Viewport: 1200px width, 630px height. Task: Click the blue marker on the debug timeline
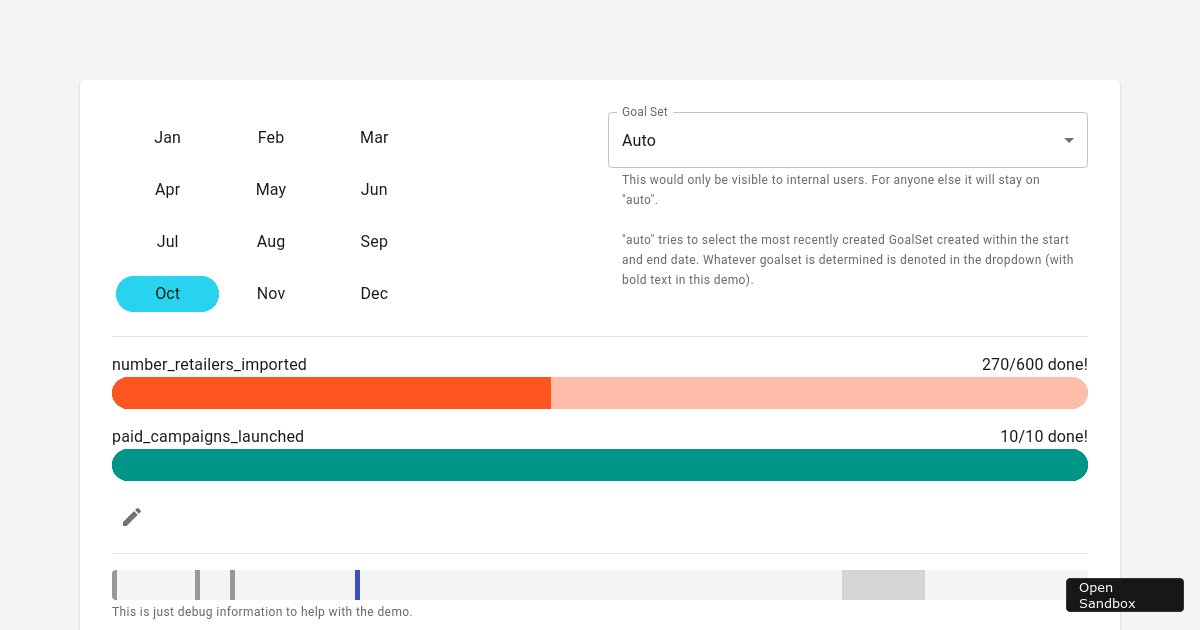point(357,585)
